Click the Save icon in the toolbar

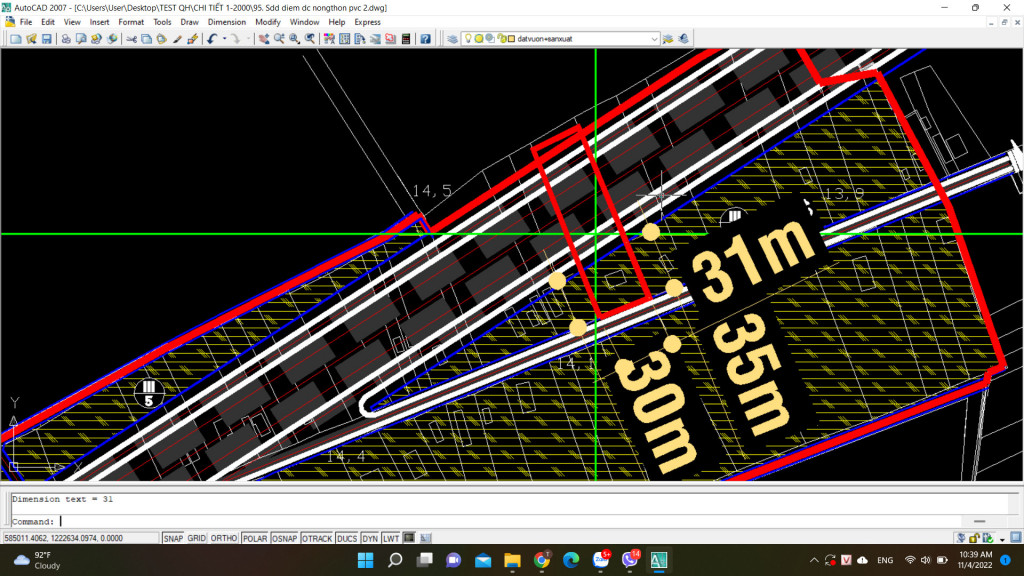tap(46, 39)
